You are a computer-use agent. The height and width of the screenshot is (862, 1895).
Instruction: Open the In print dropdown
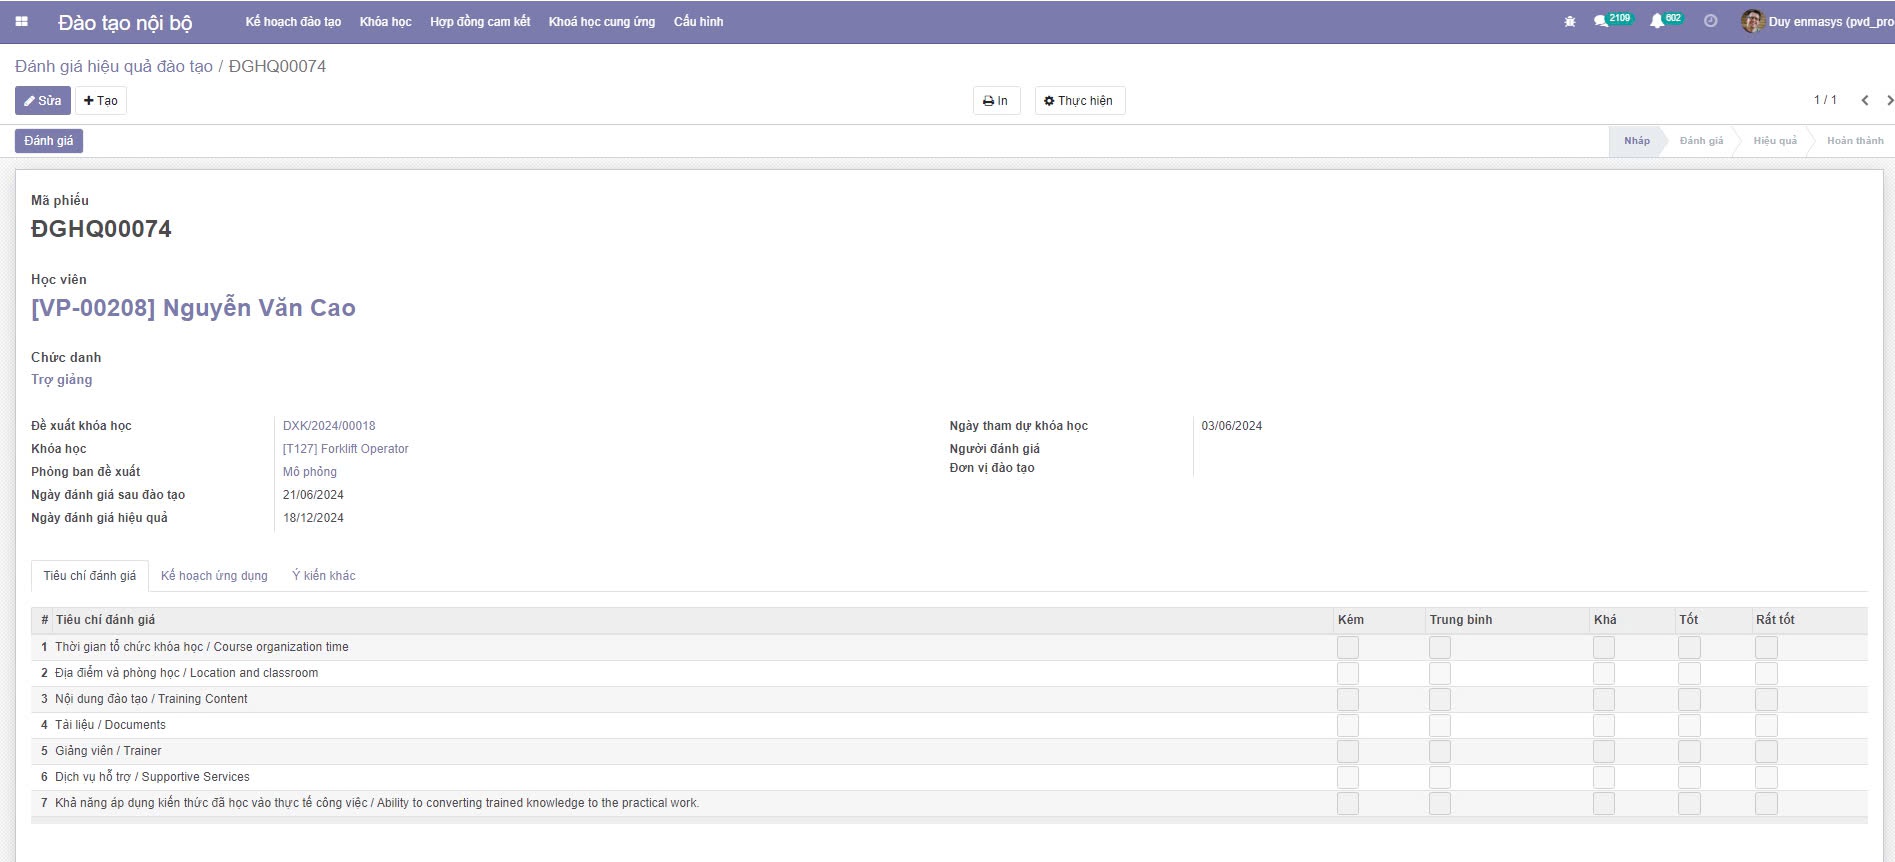996,100
